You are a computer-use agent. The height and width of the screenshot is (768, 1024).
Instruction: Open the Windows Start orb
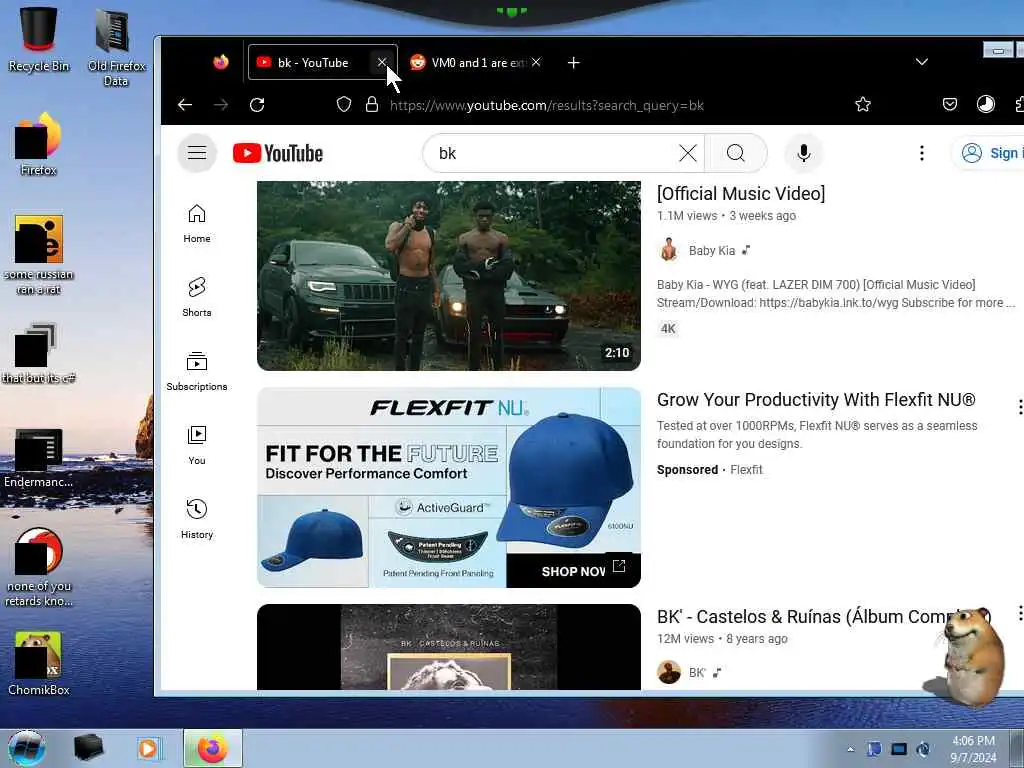tap(27, 748)
